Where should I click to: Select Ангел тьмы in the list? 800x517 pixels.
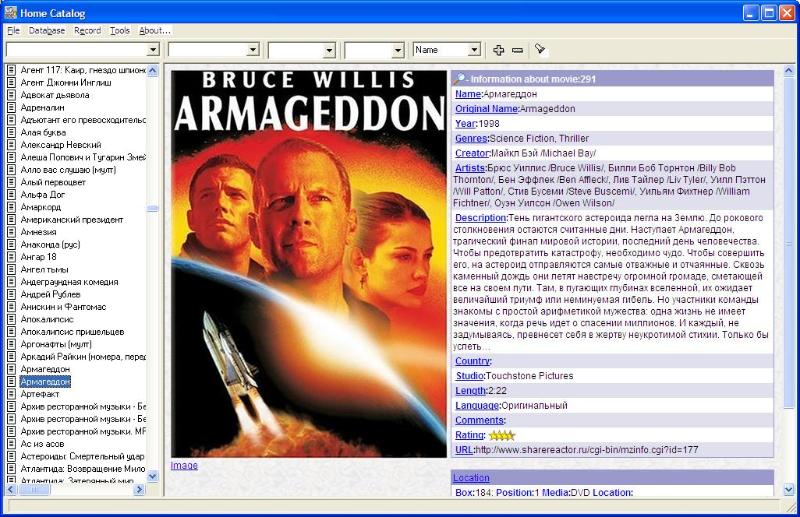44,269
